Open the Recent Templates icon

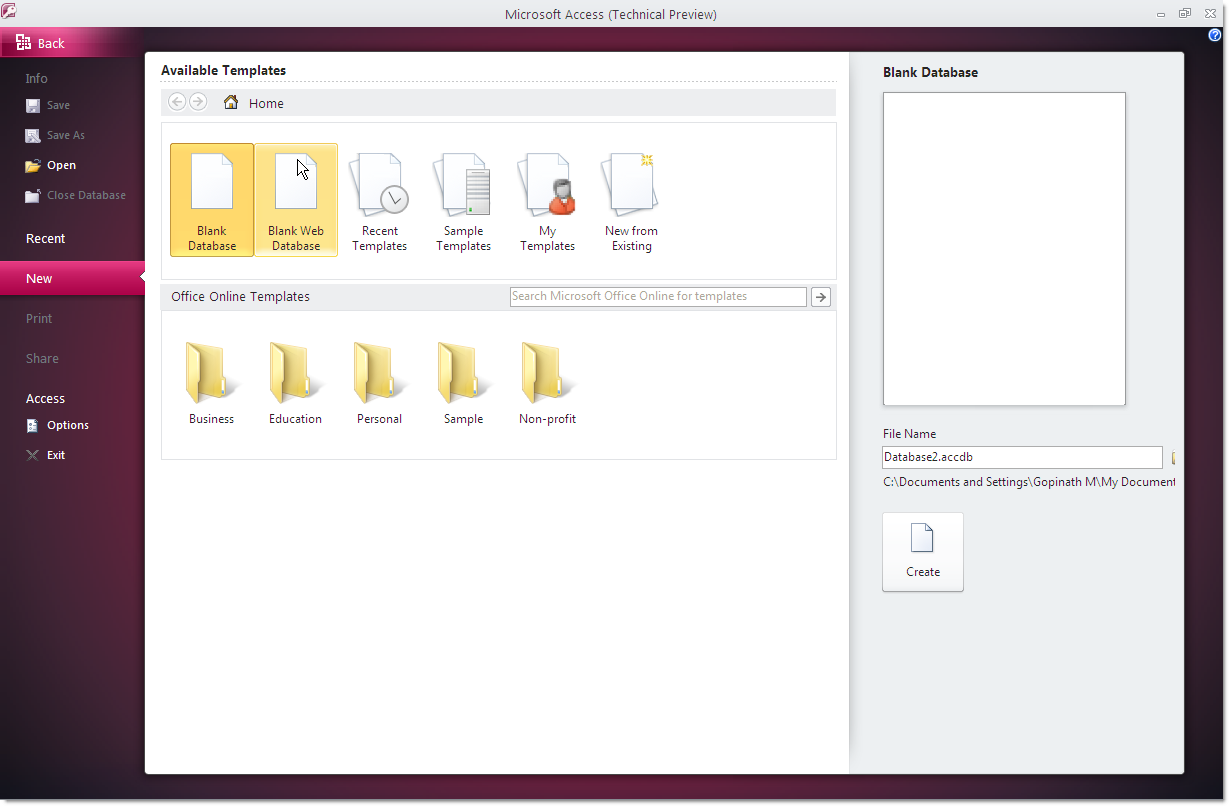pyautogui.click(x=379, y=199)
